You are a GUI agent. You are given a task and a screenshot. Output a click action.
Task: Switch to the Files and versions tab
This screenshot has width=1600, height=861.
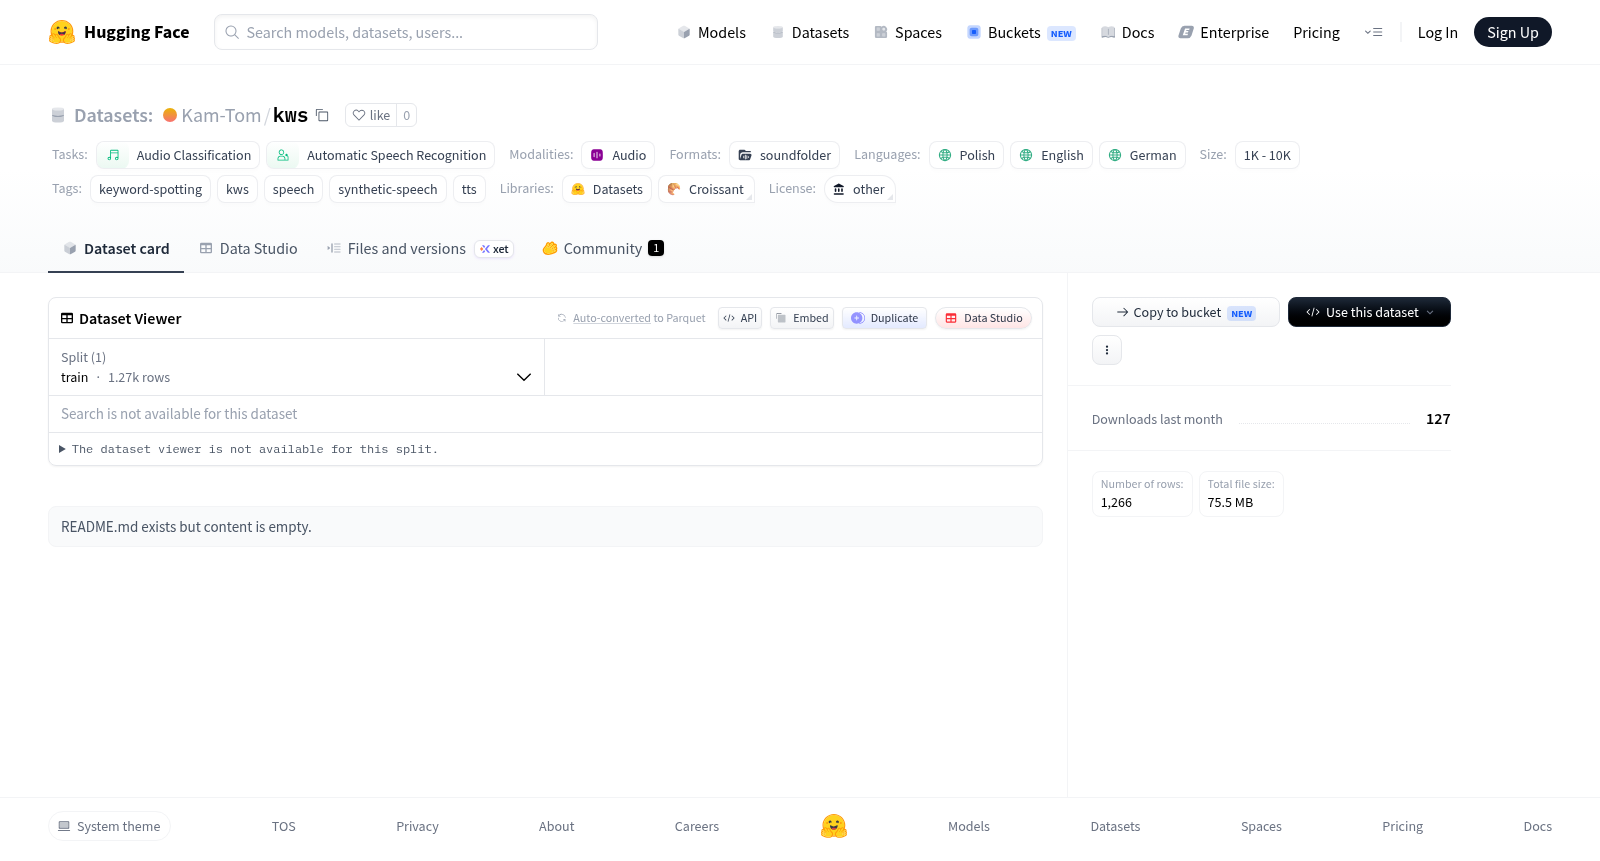pos(419,249)
